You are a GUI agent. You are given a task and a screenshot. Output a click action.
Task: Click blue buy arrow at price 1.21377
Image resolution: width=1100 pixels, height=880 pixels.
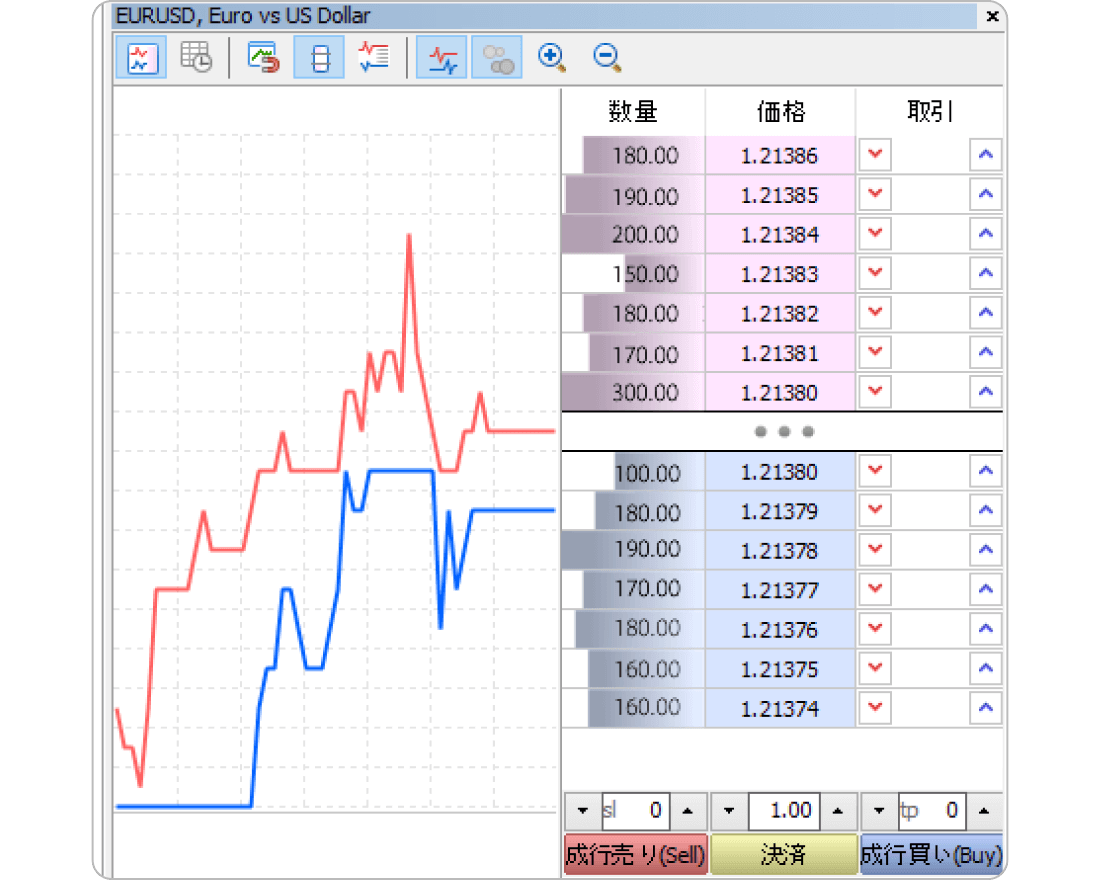pos(986,588)
